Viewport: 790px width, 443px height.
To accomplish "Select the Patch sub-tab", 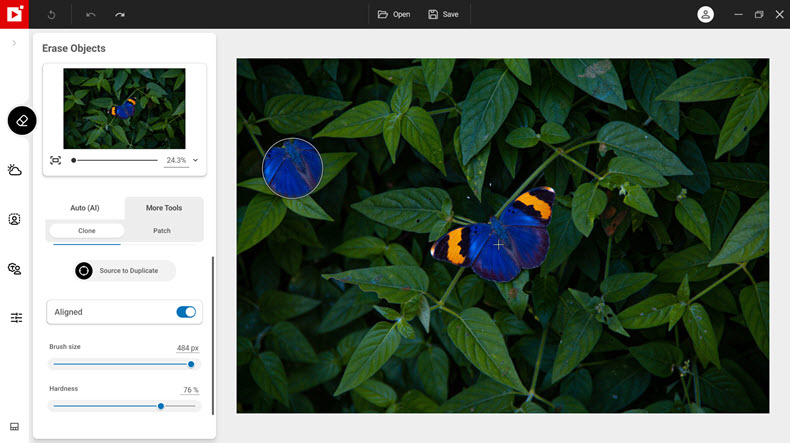I will pos(162,230).
